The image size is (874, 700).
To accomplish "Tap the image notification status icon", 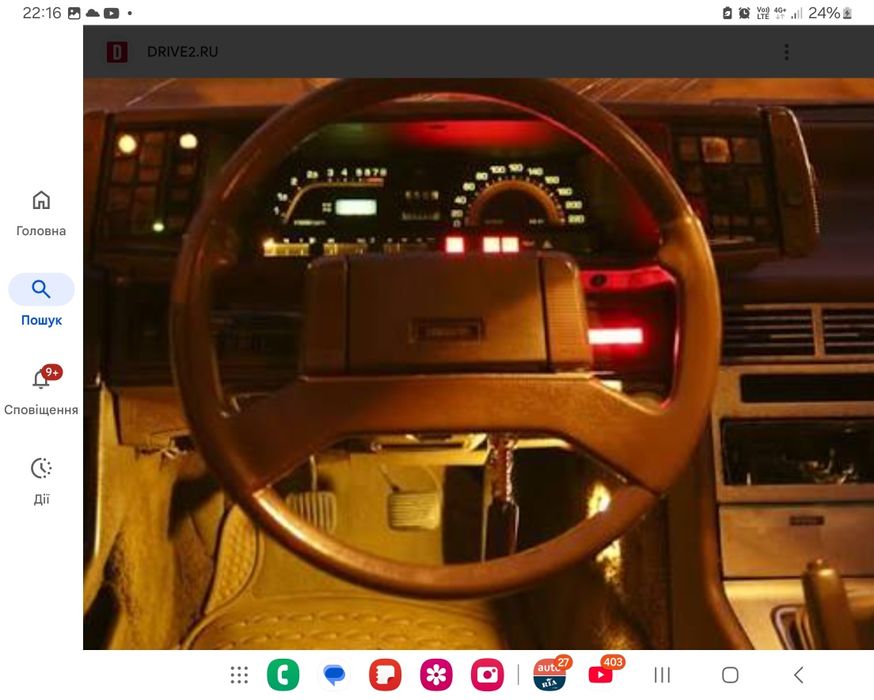I will click(x=74, y=13).
